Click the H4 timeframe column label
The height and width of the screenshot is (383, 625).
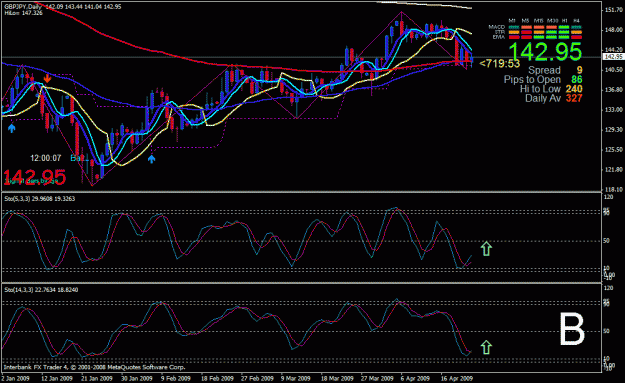coord(576,21)
